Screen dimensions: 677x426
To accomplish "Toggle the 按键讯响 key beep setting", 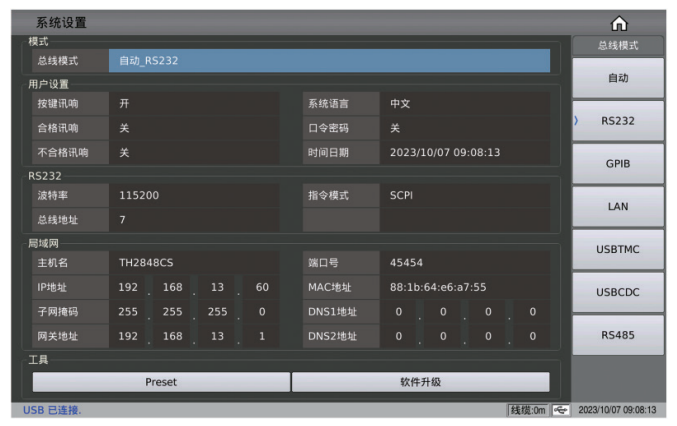I will (x=194, y=103).
